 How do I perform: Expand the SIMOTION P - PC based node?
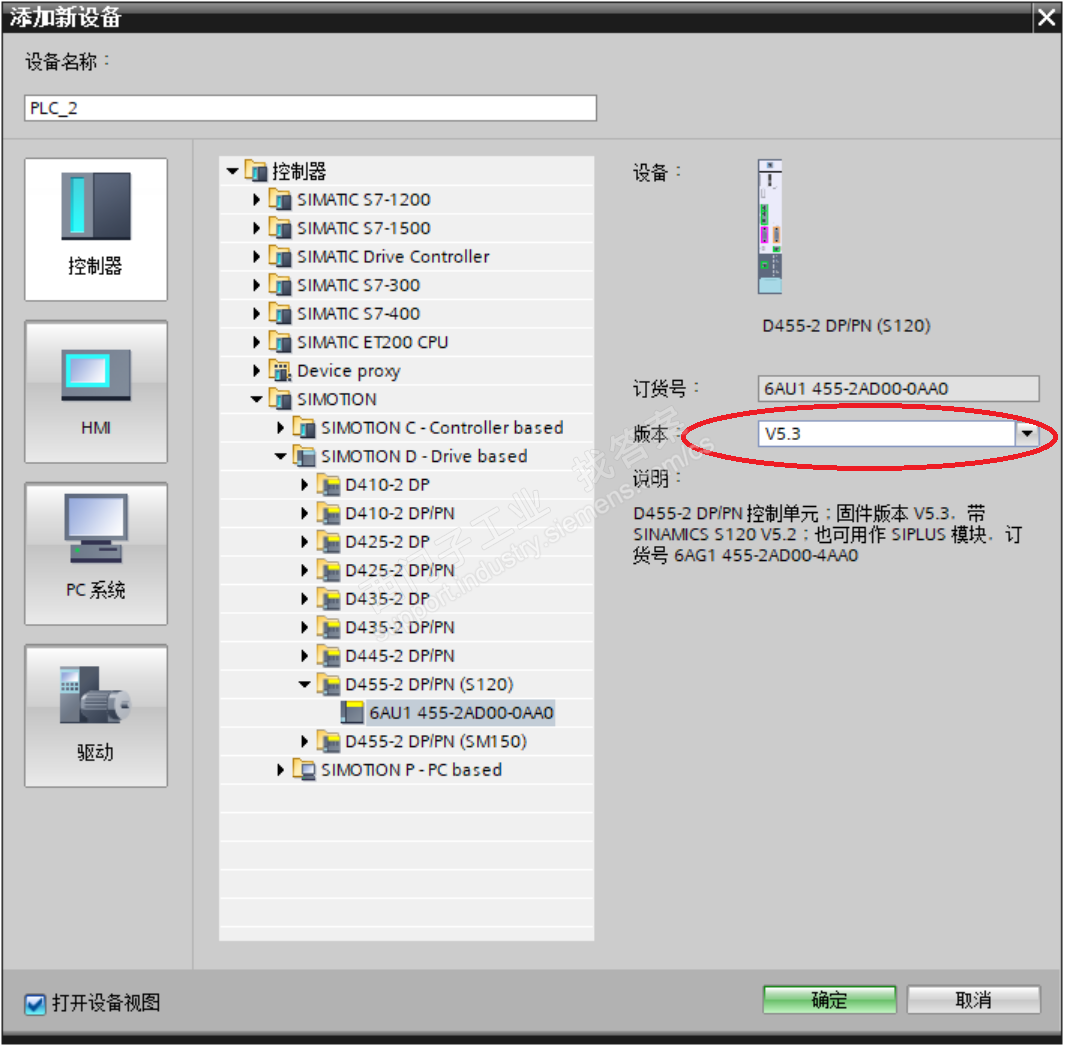(x=280, y=770)
